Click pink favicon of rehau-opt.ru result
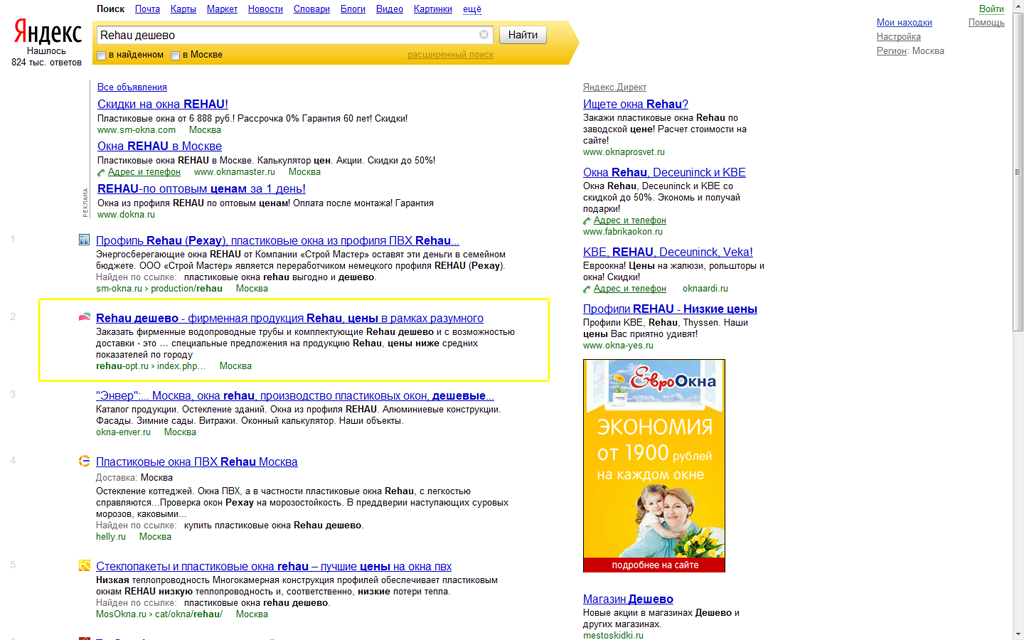Screen dimensions: 1024x640 click(x=84, y=317)
